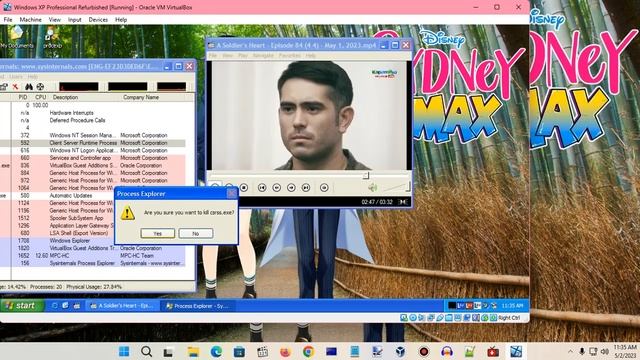Open VirtualBox Input menu
Viewport: 640px width, 360px height.
(x=75, y=20)
